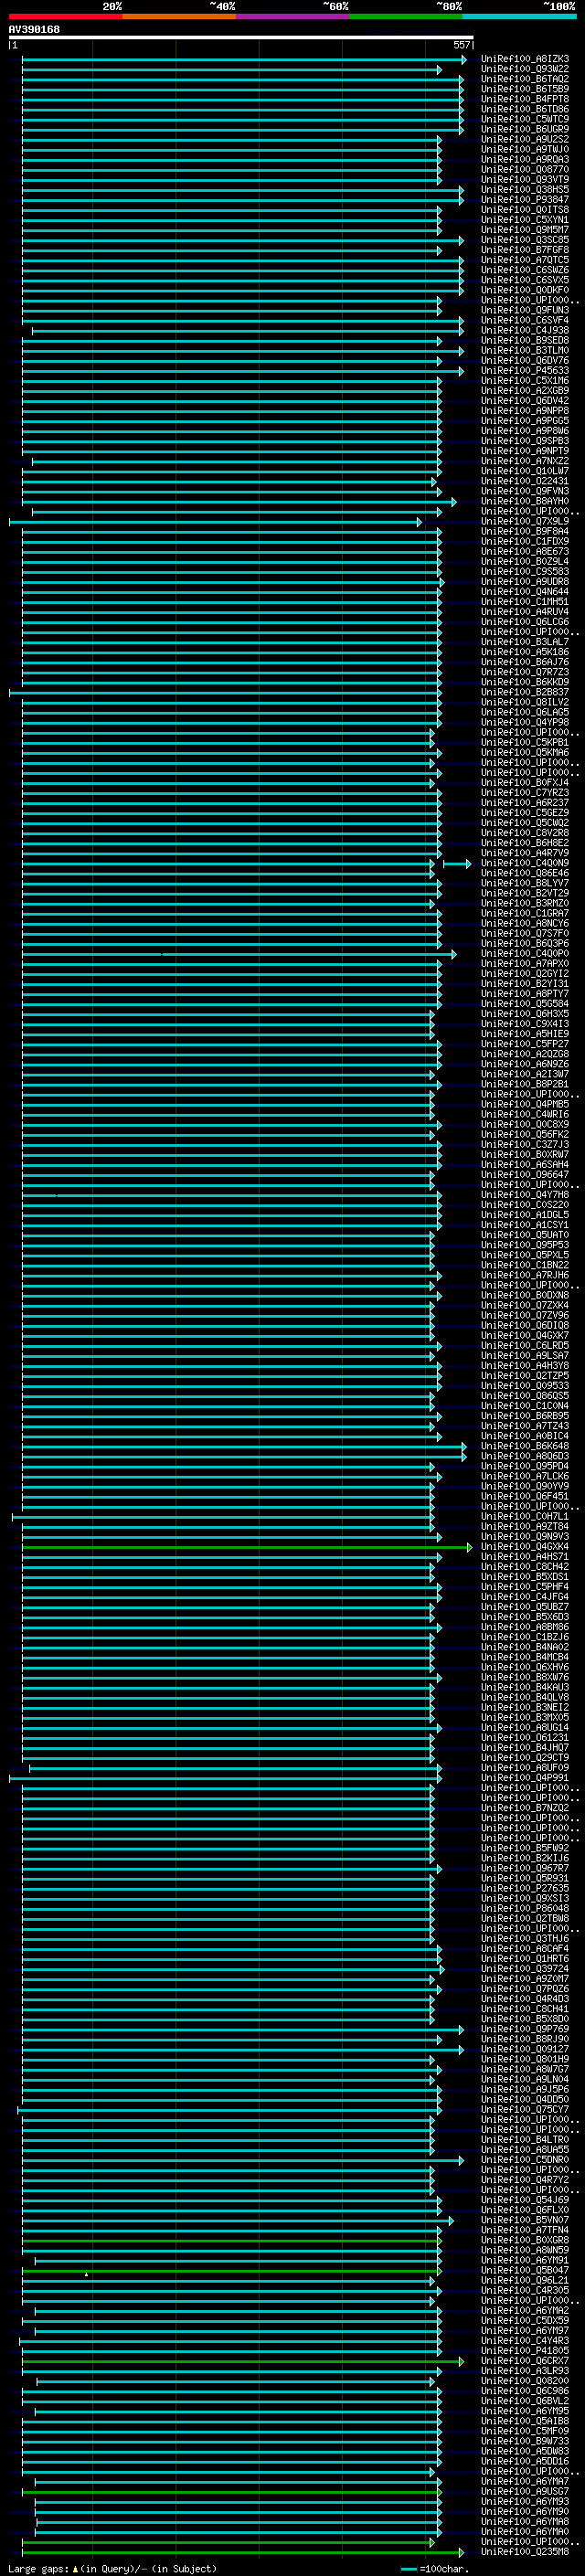Open hit UniRef100_B6T5B9
The height and width of the screenshot is (2576, 585).
[x=525, y=89]
